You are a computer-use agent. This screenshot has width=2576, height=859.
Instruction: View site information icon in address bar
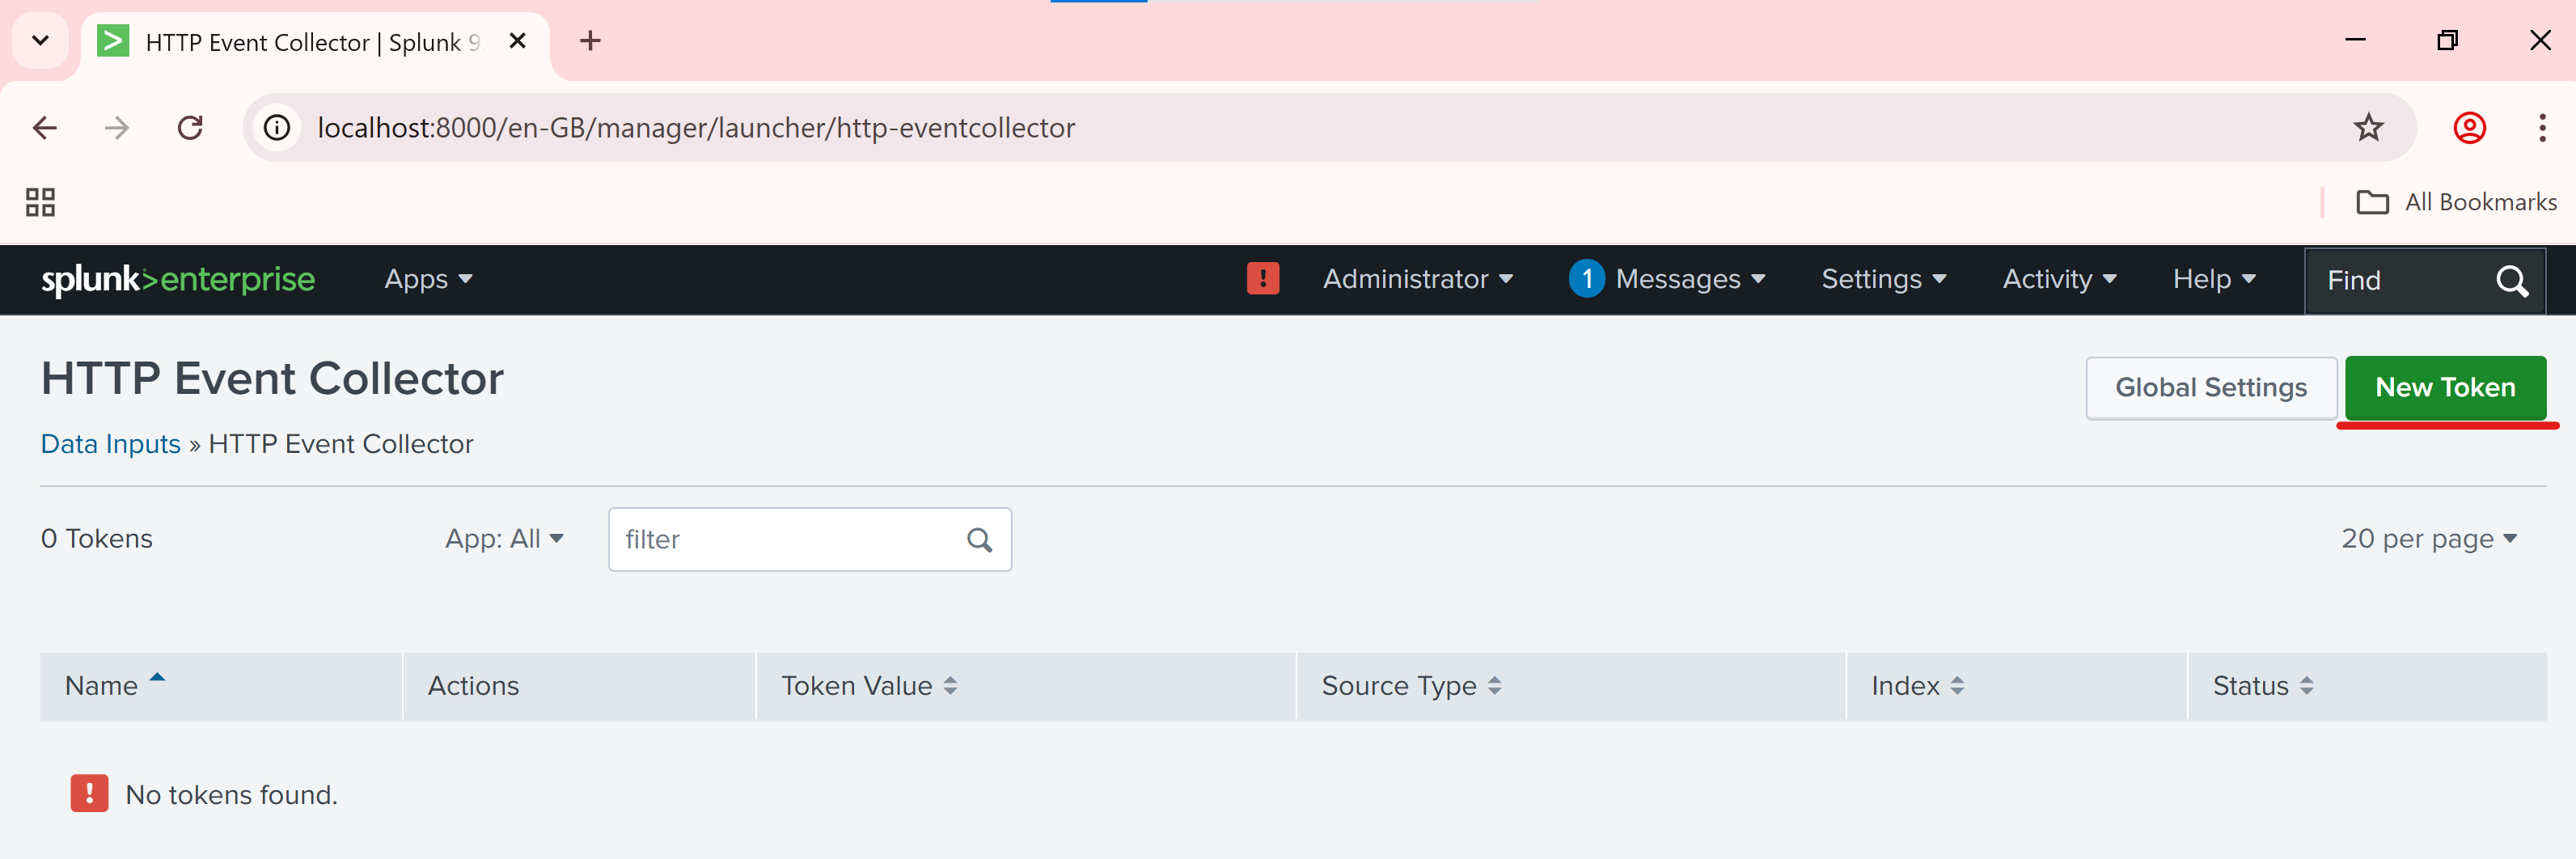[x=277, y=128]
